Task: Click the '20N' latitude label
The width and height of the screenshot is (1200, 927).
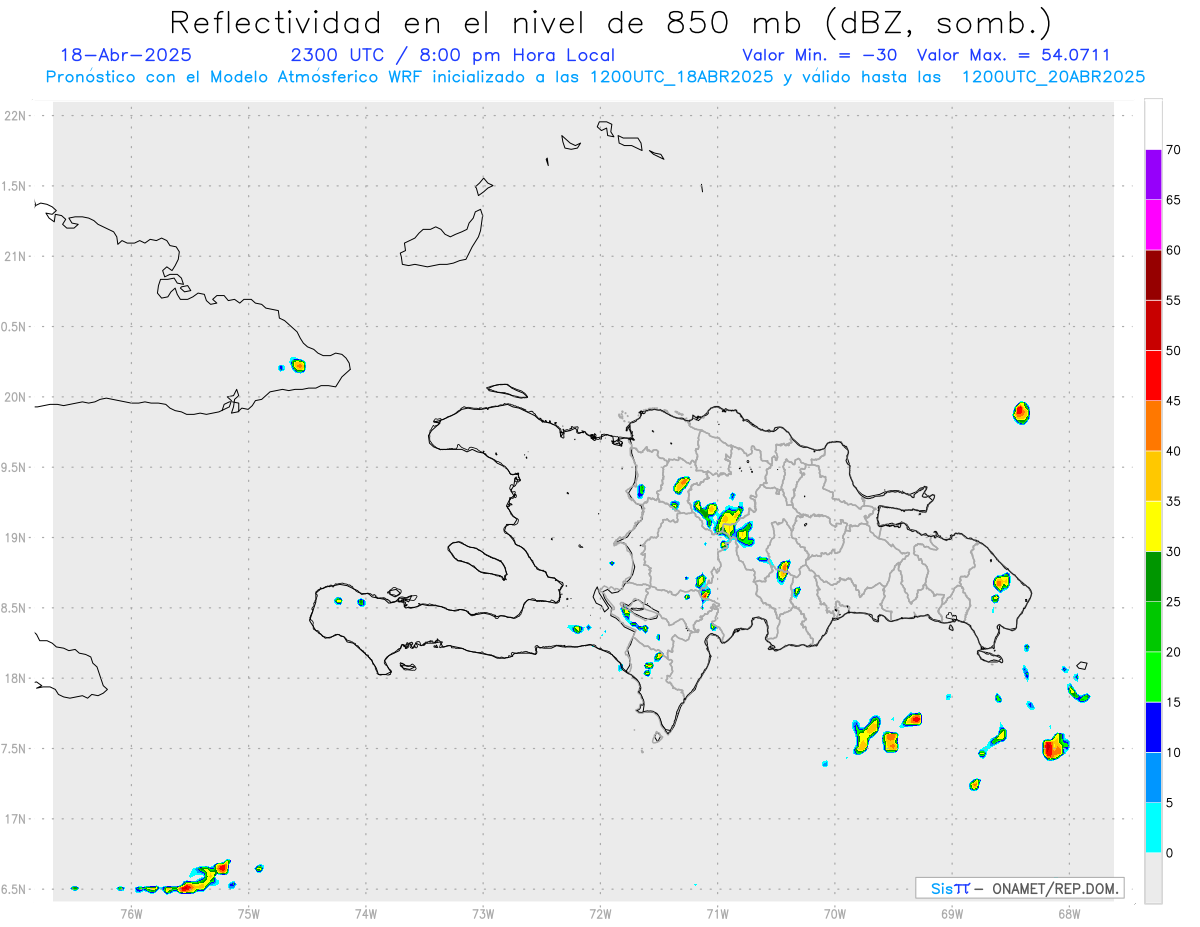Action: [x=16, y=397]
